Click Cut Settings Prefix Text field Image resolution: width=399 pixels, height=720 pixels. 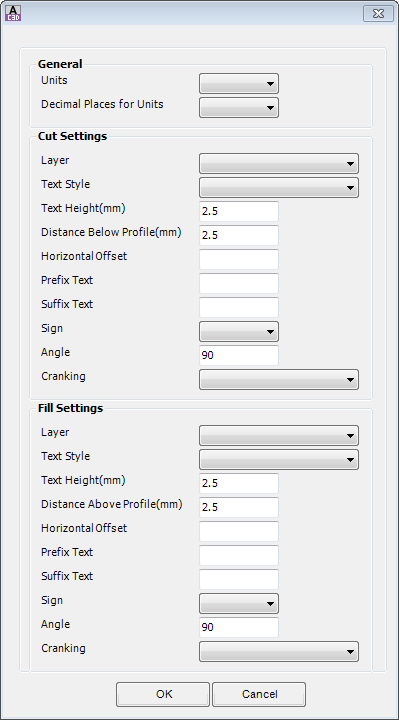[x=239, y=283]
